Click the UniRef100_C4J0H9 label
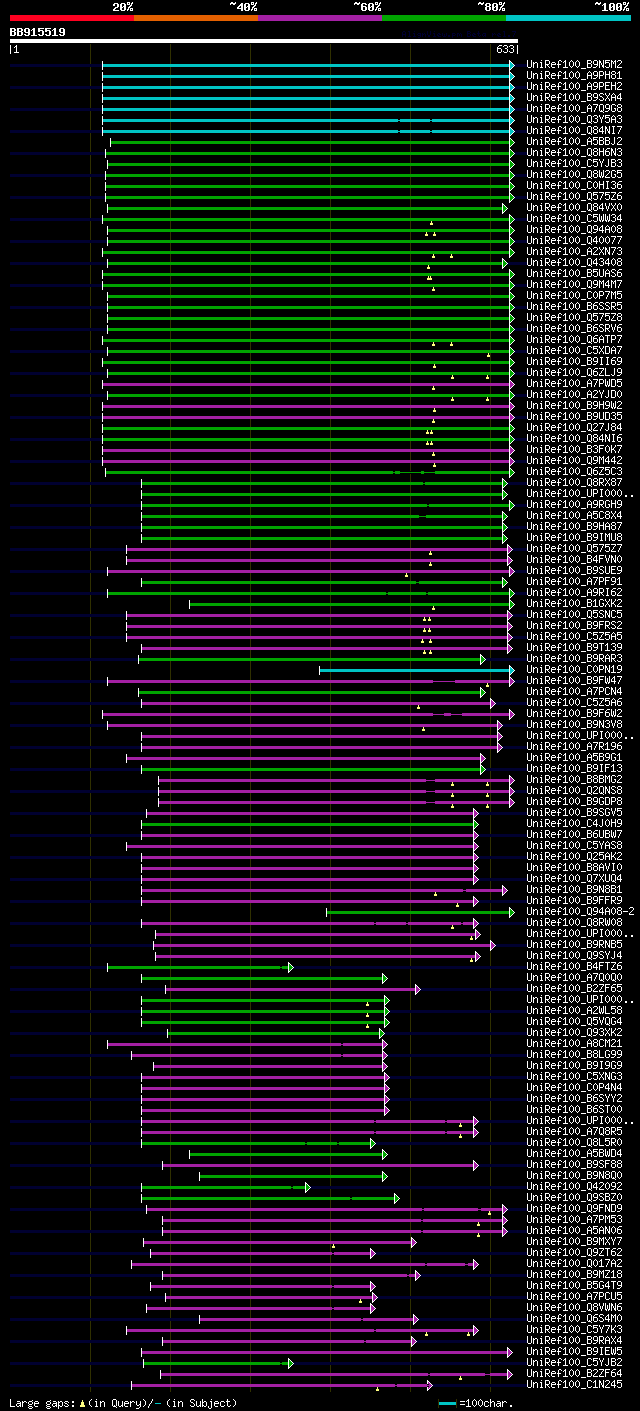The height and width of the screenshot is (1411, 640). tap(576, 824)
